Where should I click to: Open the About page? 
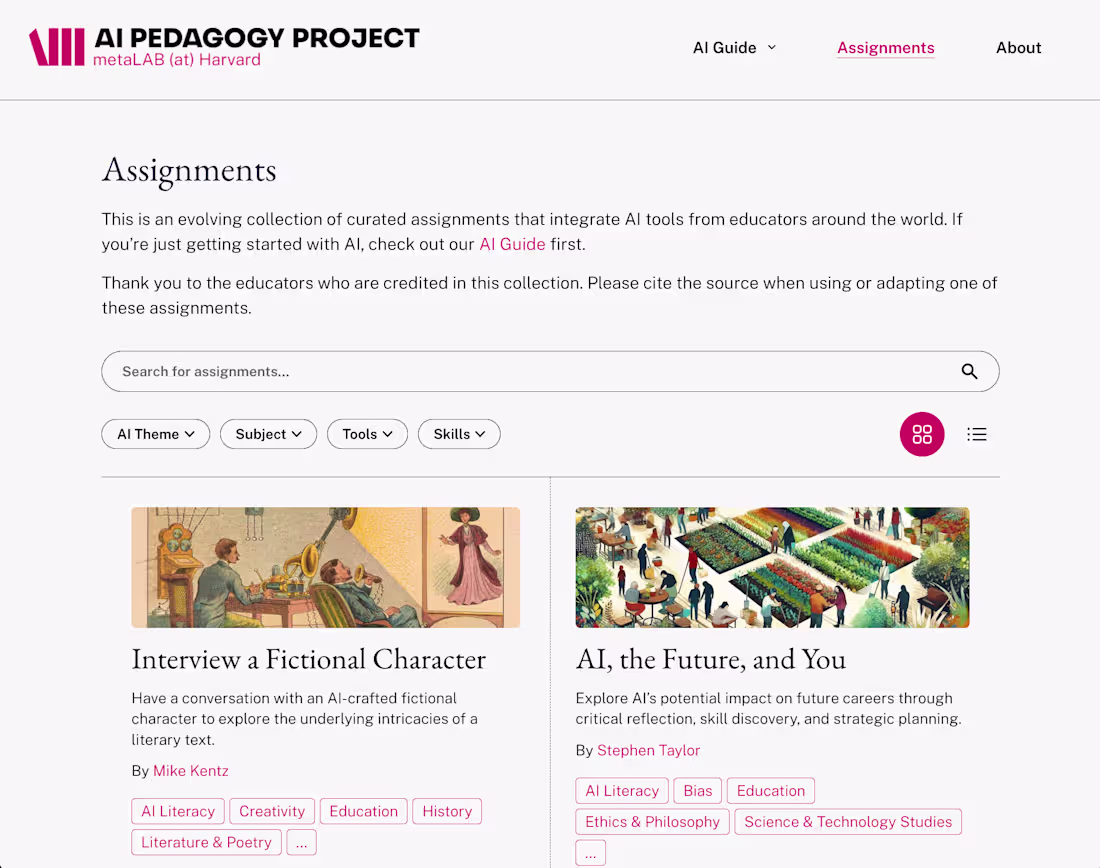(1018, 47)
